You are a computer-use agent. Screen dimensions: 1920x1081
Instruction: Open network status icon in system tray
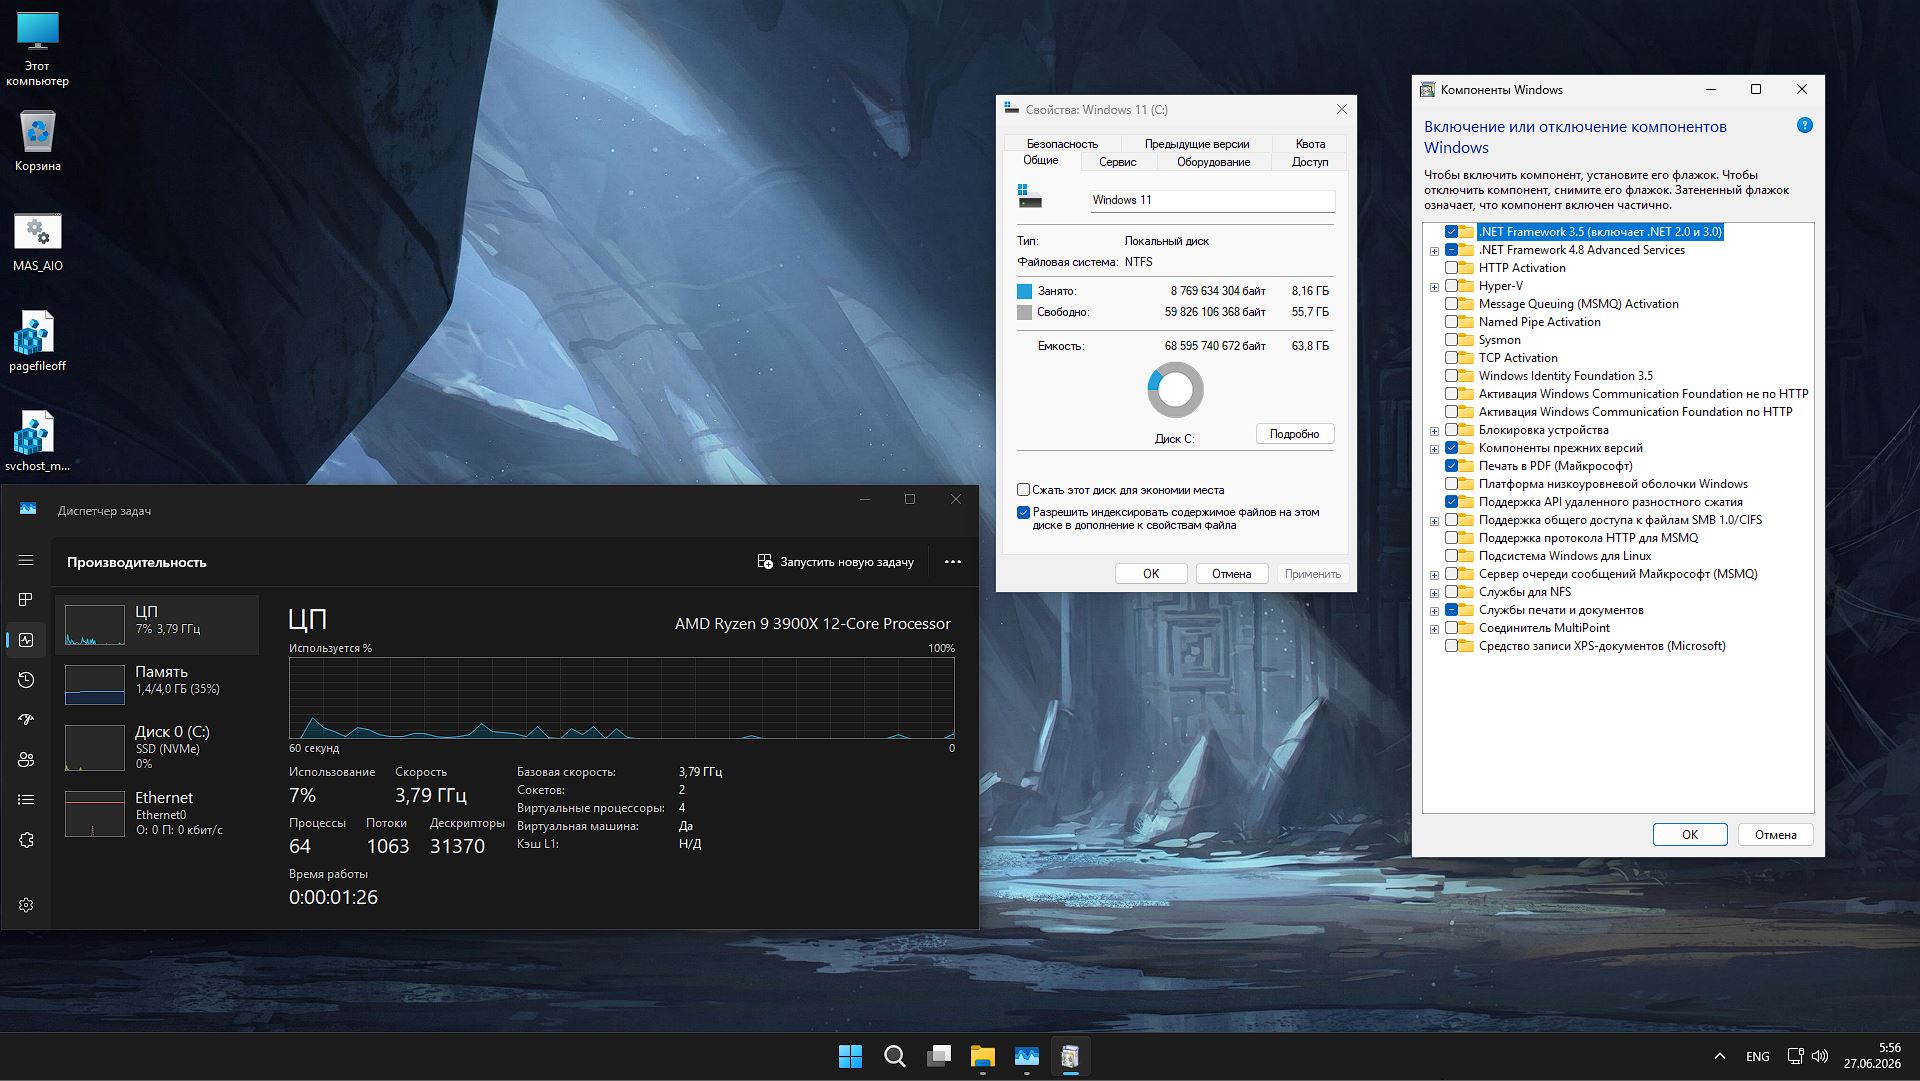pyautogui.click(x=1796, y=1056)
